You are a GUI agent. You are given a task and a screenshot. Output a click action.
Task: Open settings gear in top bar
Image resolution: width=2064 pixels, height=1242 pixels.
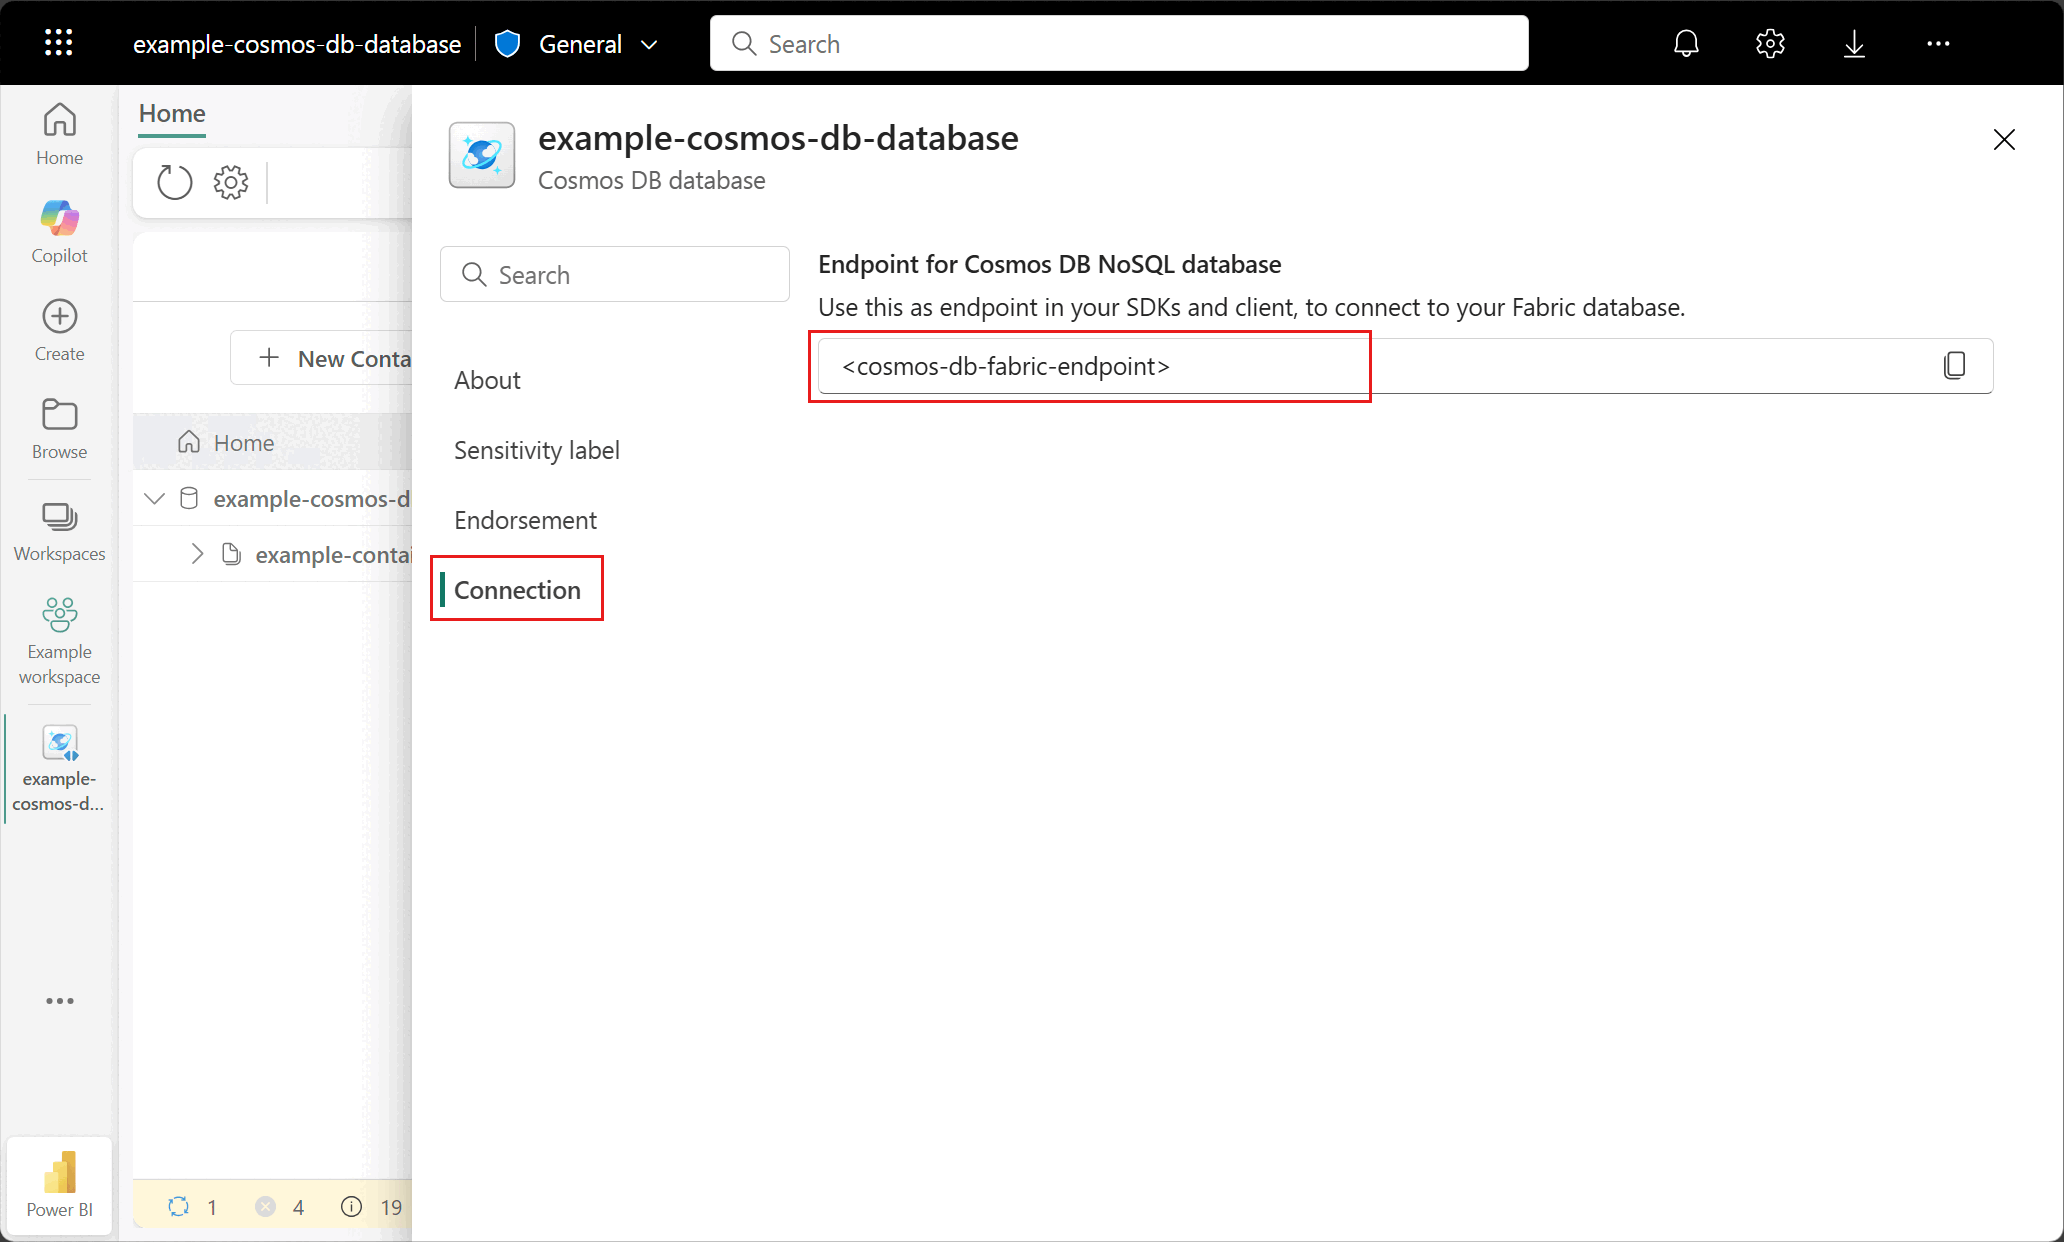[1770, 44]
